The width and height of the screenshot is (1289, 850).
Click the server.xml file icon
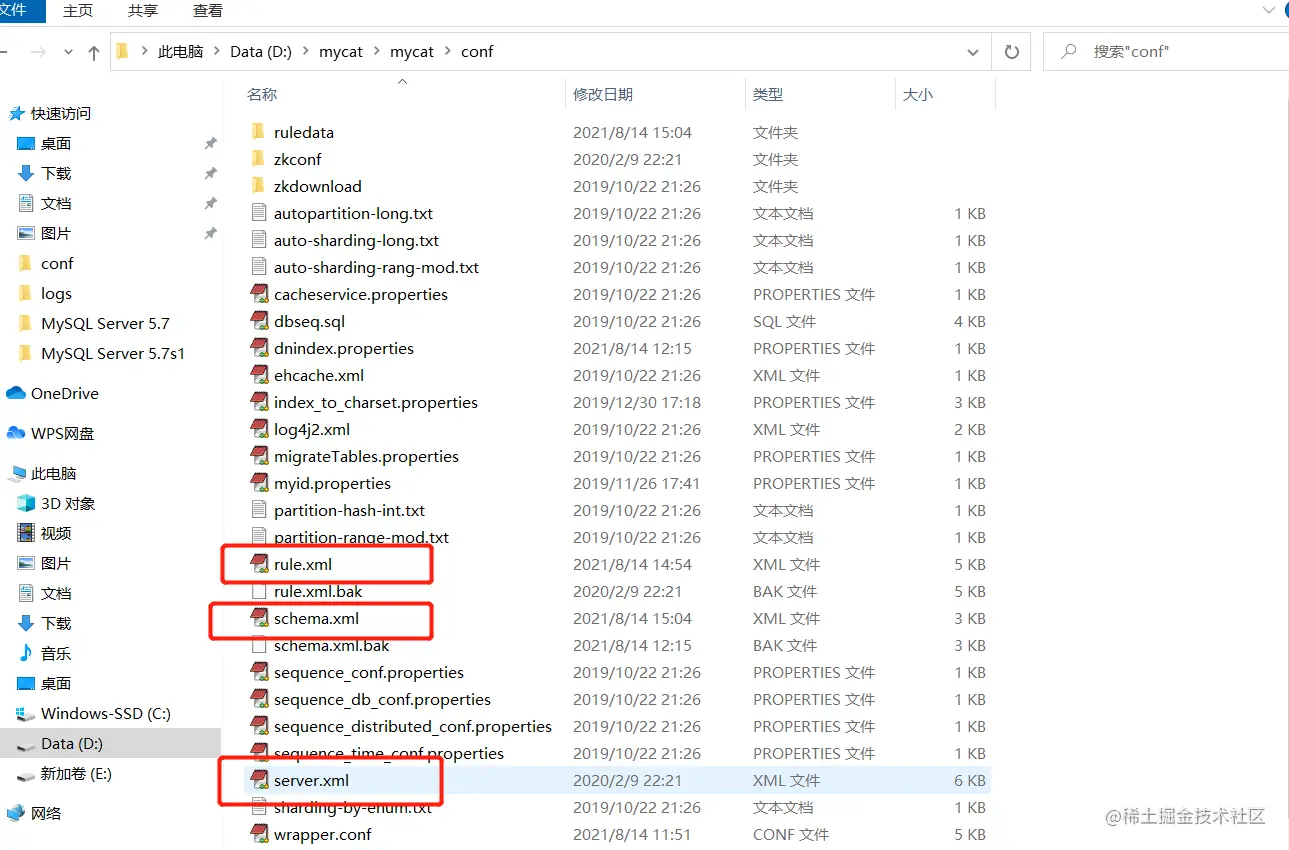(x=259, y=780)
